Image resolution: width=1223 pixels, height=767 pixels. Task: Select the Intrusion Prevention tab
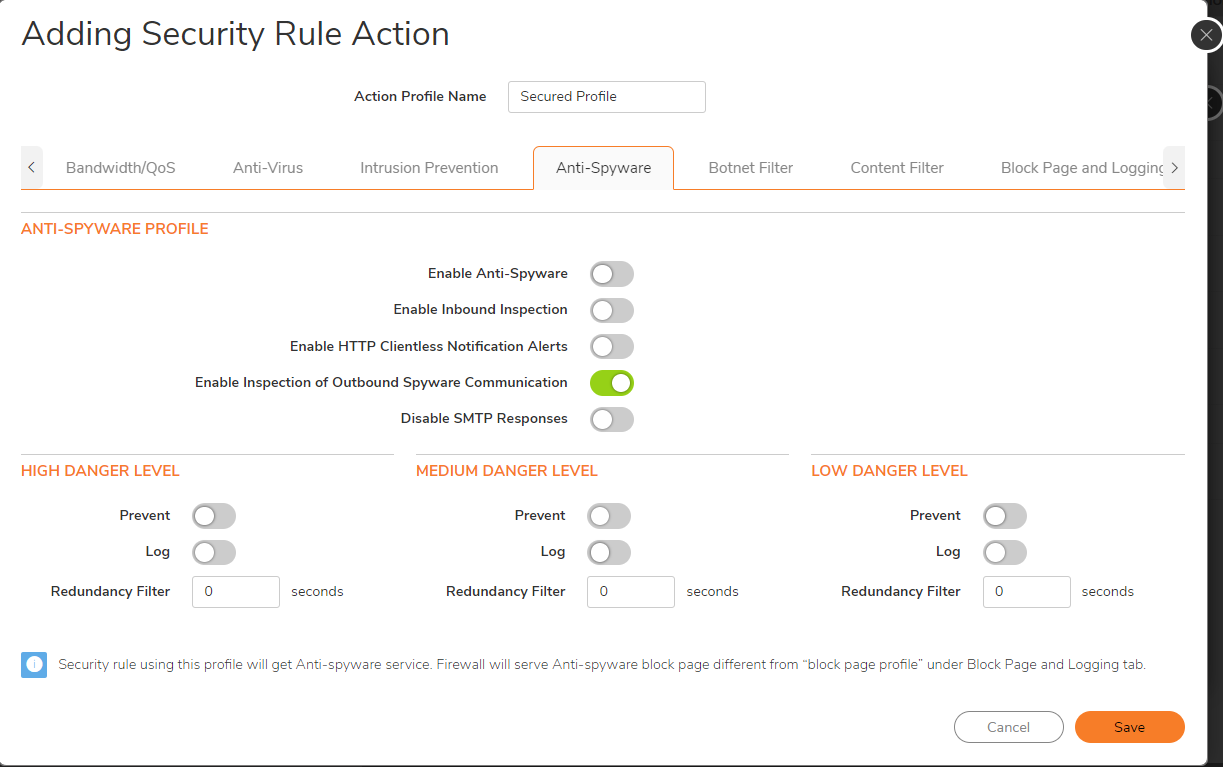click(x=429, y=167)
